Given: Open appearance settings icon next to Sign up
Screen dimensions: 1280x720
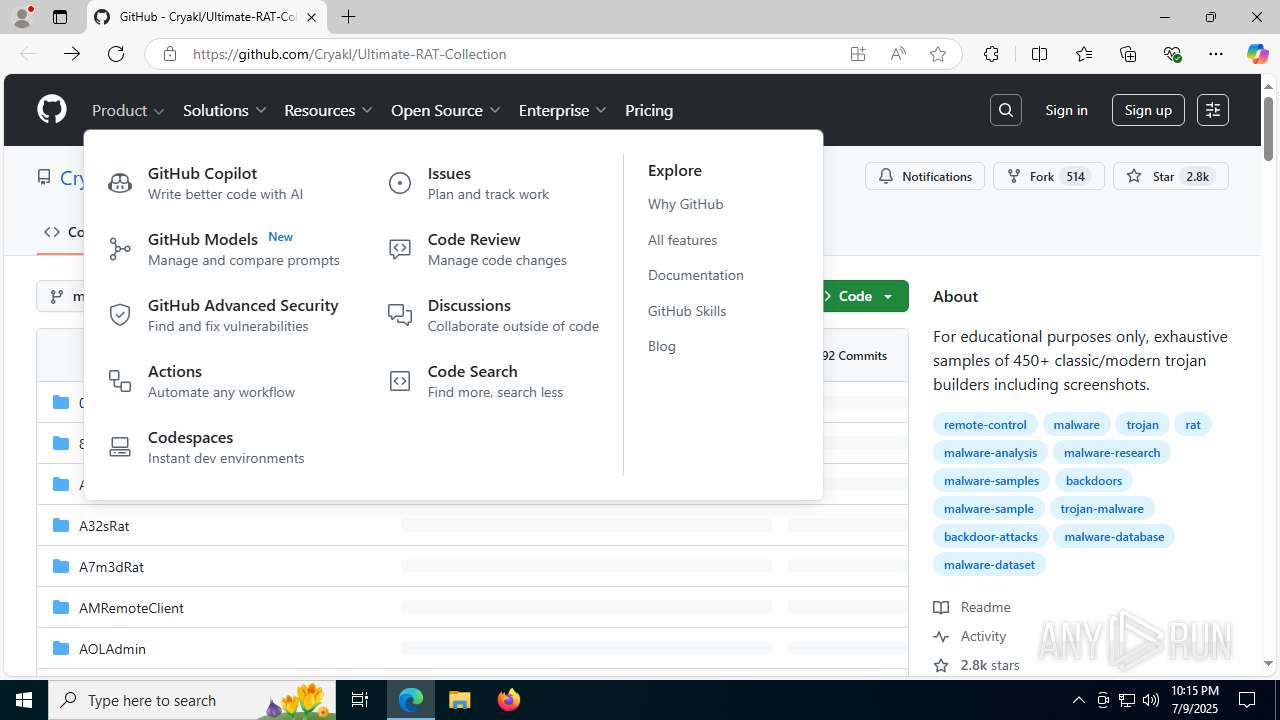Looking at the screenshot, I should pos(1213,110).
